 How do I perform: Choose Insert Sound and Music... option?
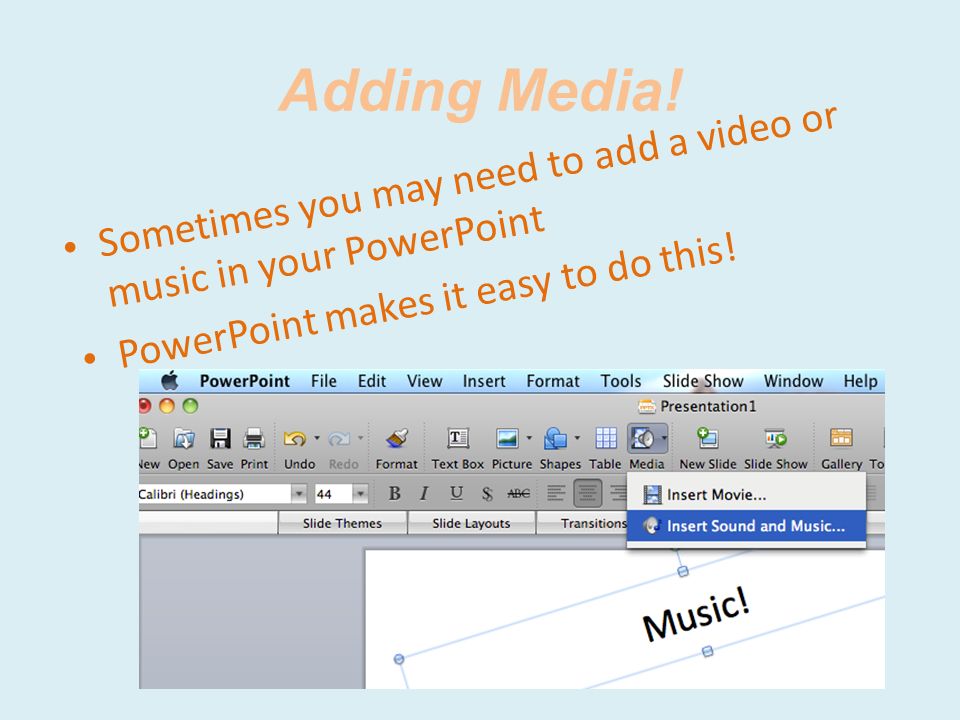[746, 526]
